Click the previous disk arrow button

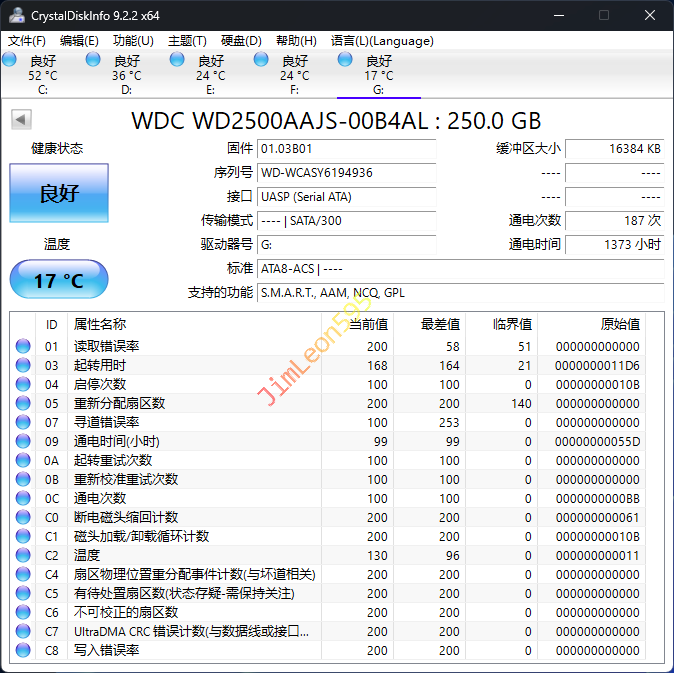[x=21, y=120]
